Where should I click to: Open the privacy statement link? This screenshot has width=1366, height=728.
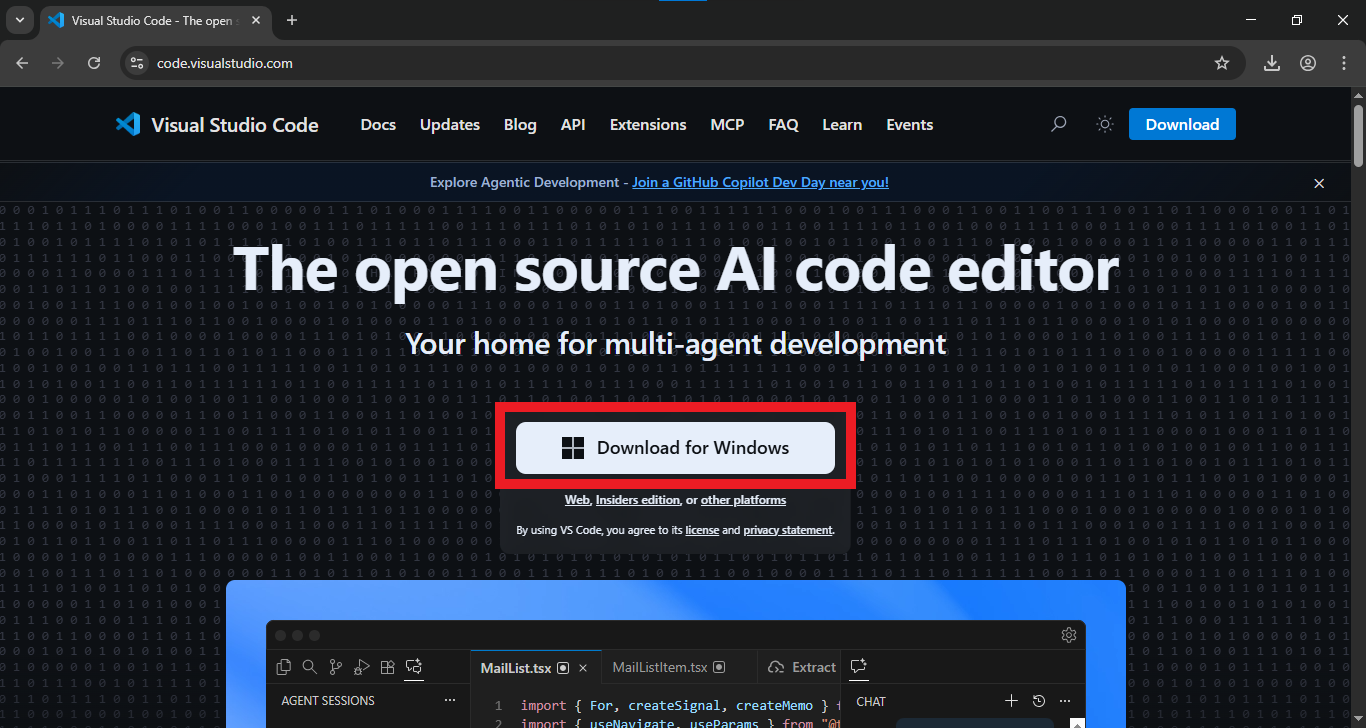coord(788,530)
